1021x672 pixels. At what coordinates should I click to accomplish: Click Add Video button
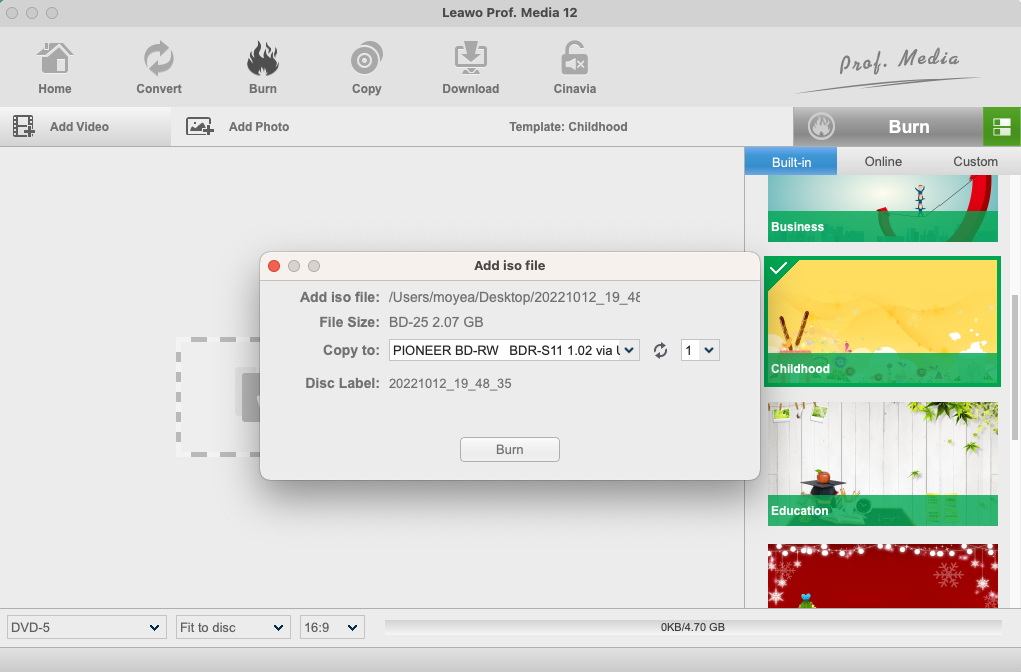pos(62,127)
